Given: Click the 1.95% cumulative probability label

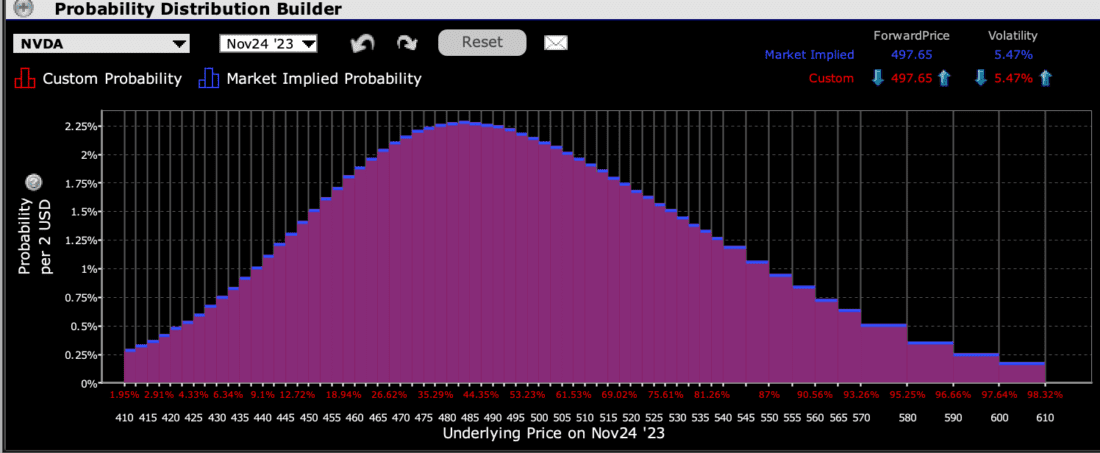Looking at the screenshot, I should coord(124,395).
